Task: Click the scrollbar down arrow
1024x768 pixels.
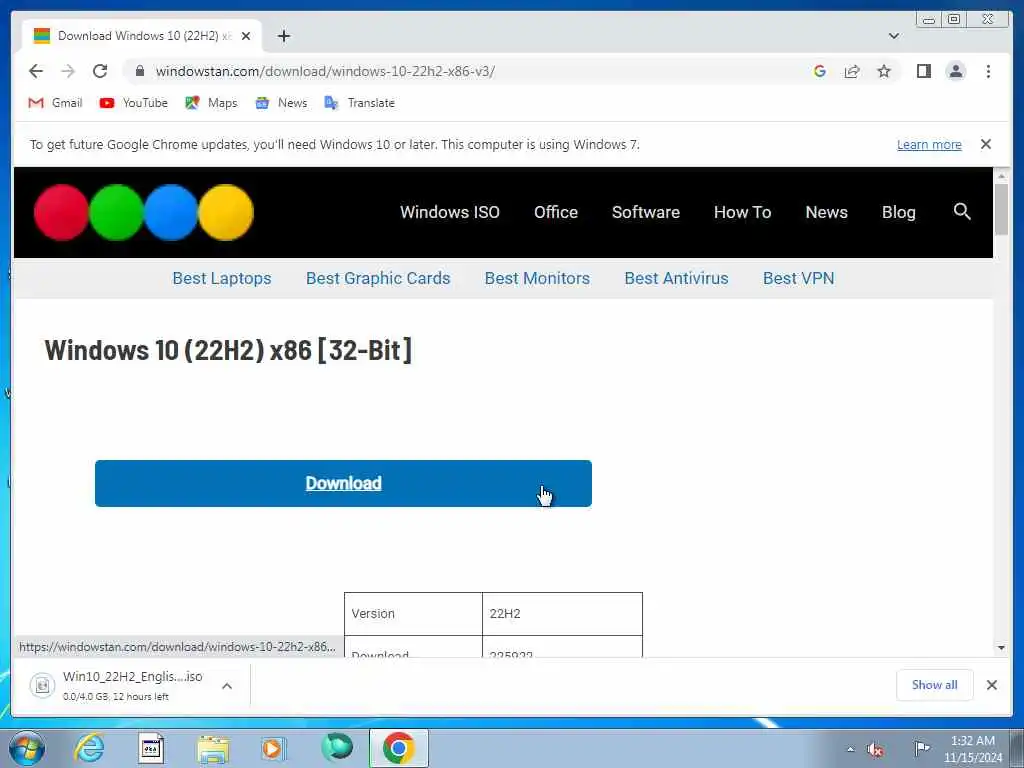Action: click(x=1001, y=648)
